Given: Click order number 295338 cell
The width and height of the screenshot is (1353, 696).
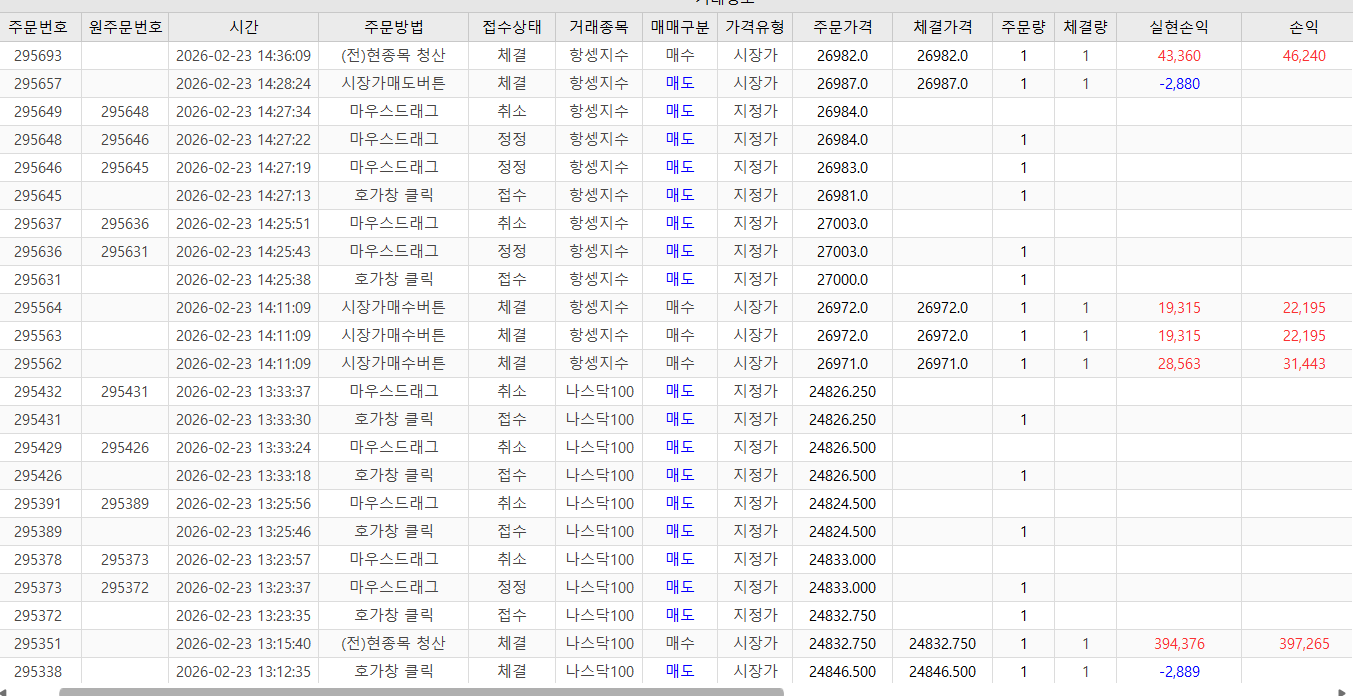Looking at the screenshot, I should (38, 672).
